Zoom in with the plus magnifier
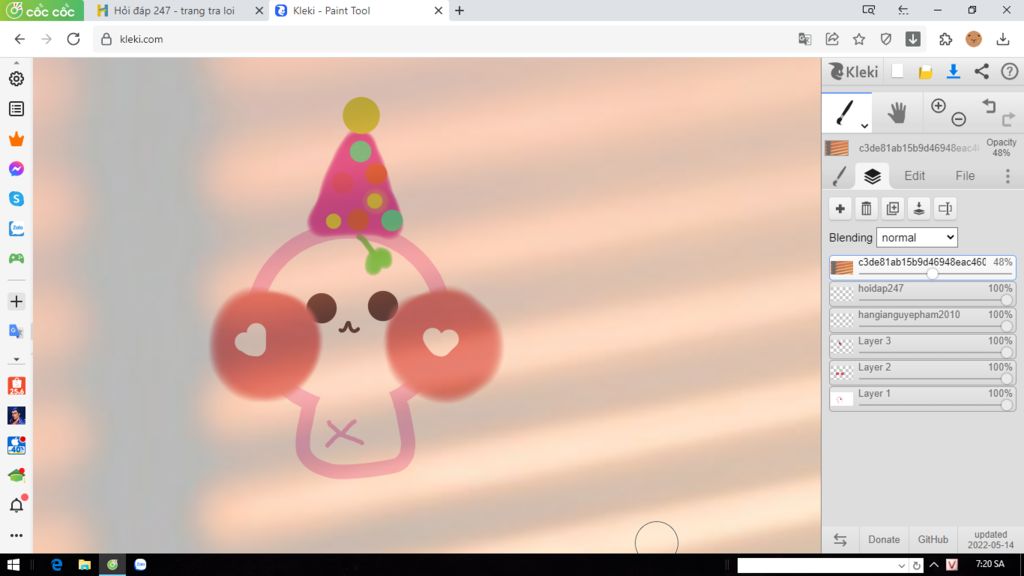 938,106
